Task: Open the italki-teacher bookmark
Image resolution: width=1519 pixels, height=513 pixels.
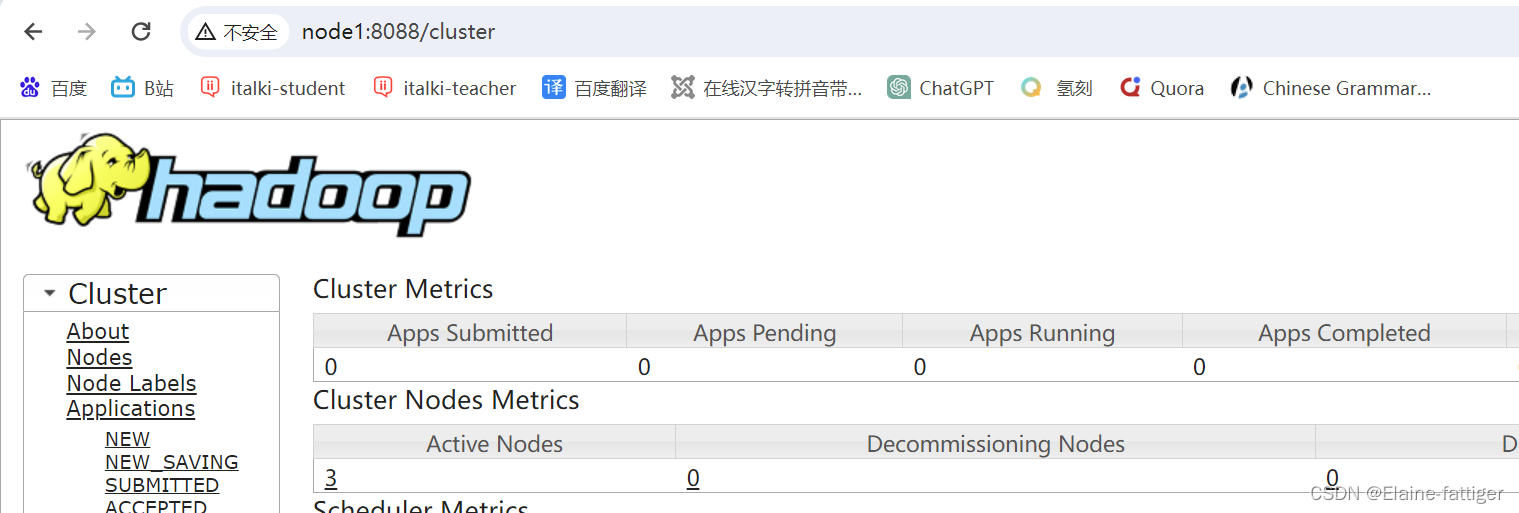Action: coord(445,88)
